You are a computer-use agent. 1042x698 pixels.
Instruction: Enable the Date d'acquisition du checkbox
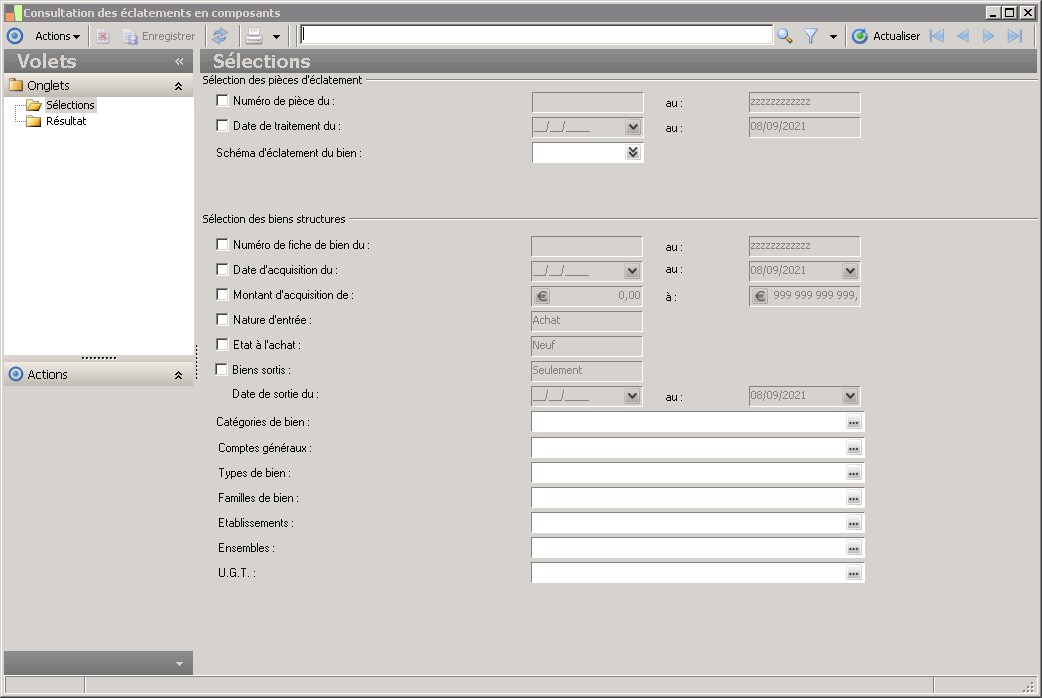[222, 270]
